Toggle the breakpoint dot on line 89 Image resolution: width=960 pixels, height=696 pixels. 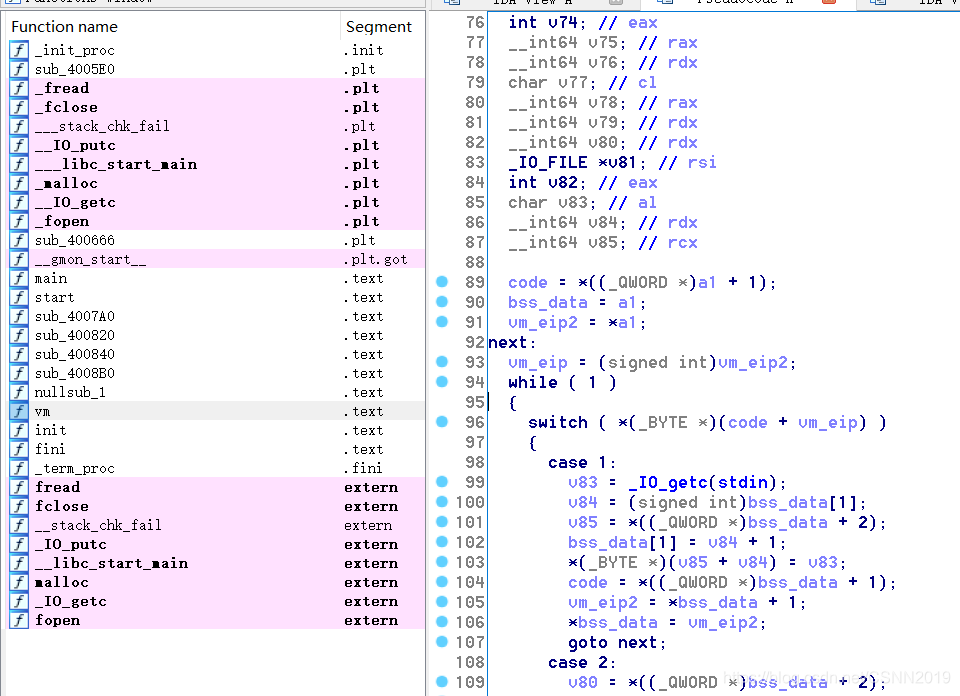coord(442,282)
